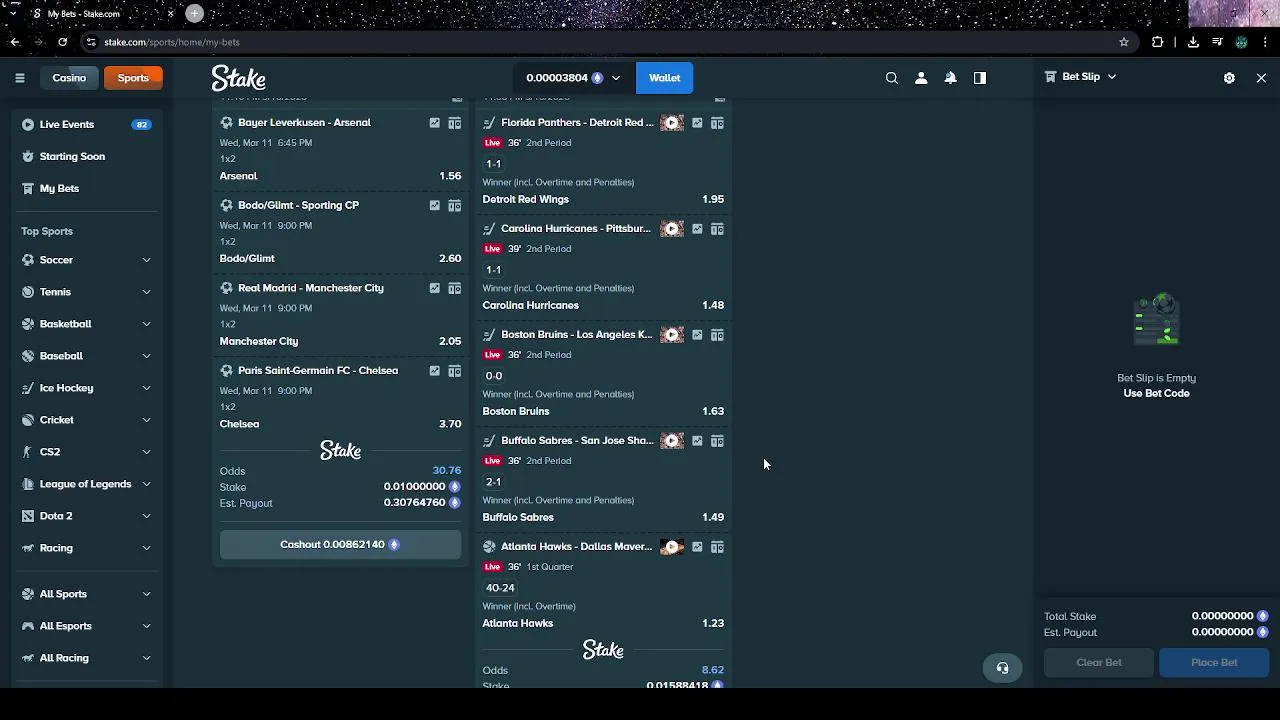Open the balance currency dropdown
The width and height of the screenshot is (1280, 720).
point(573,78)
